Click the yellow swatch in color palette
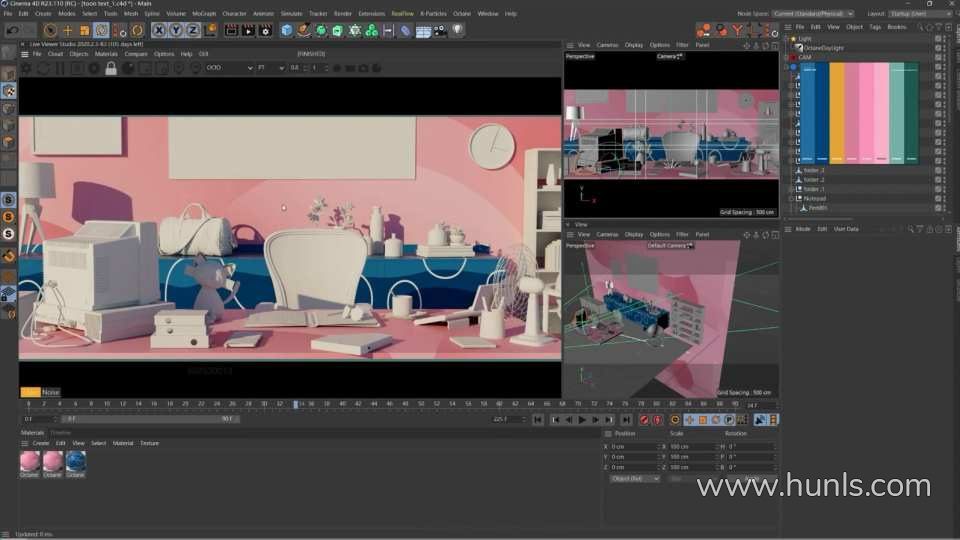Screen dimensions: 960x540 coord(837,112)
